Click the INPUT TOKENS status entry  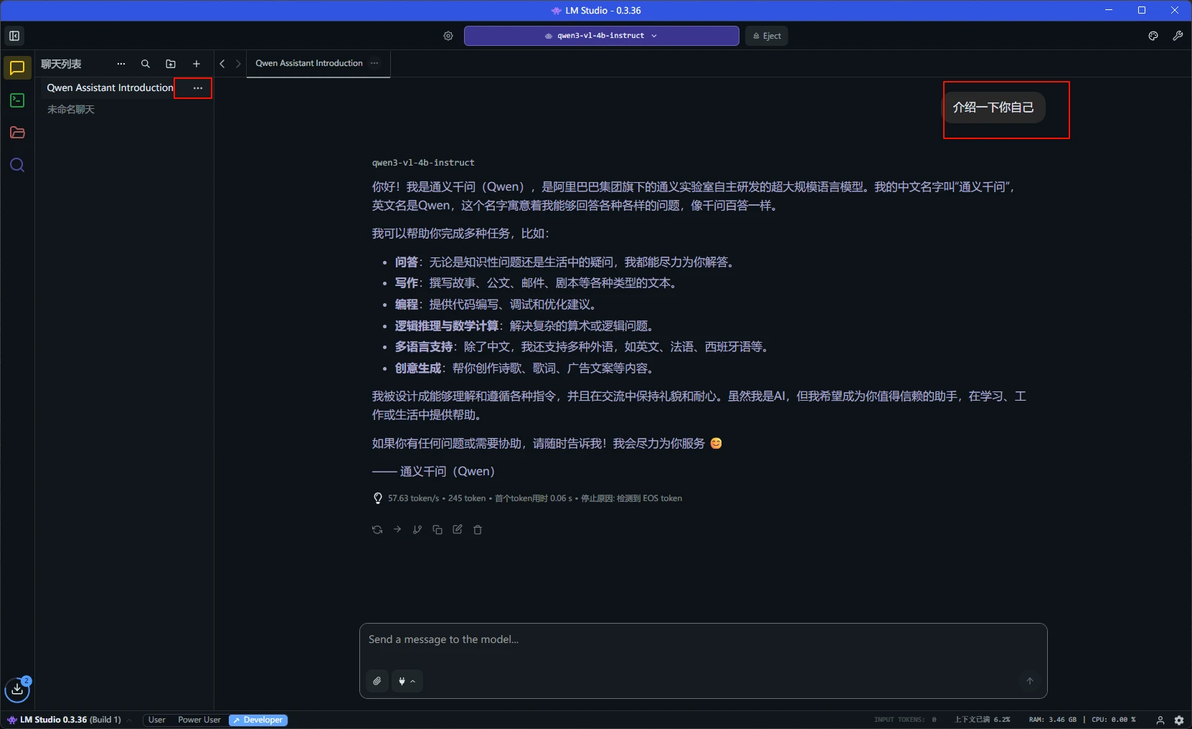click(905, 720)
